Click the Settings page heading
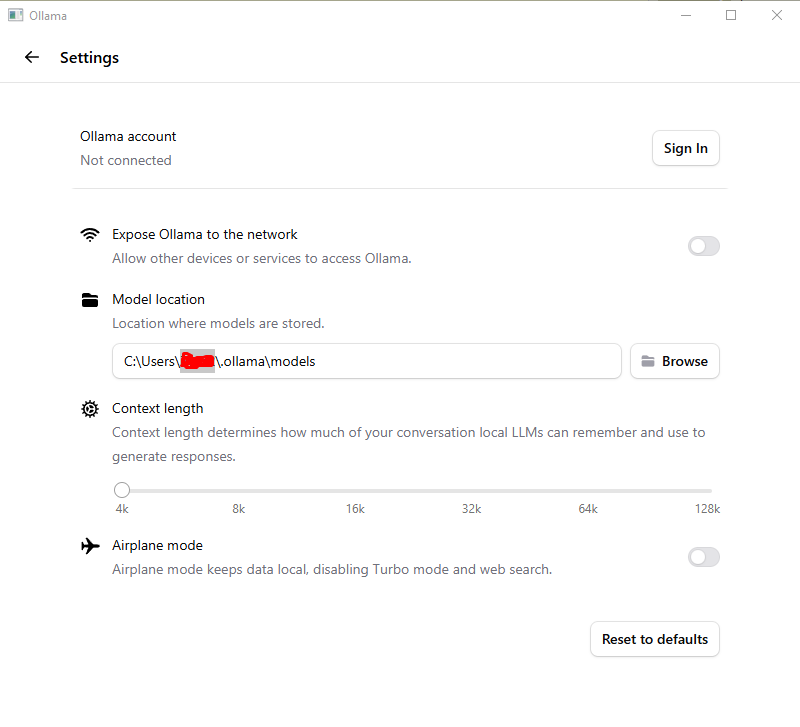The height and width of the screenshot is (727, 800). coord(89,58)
